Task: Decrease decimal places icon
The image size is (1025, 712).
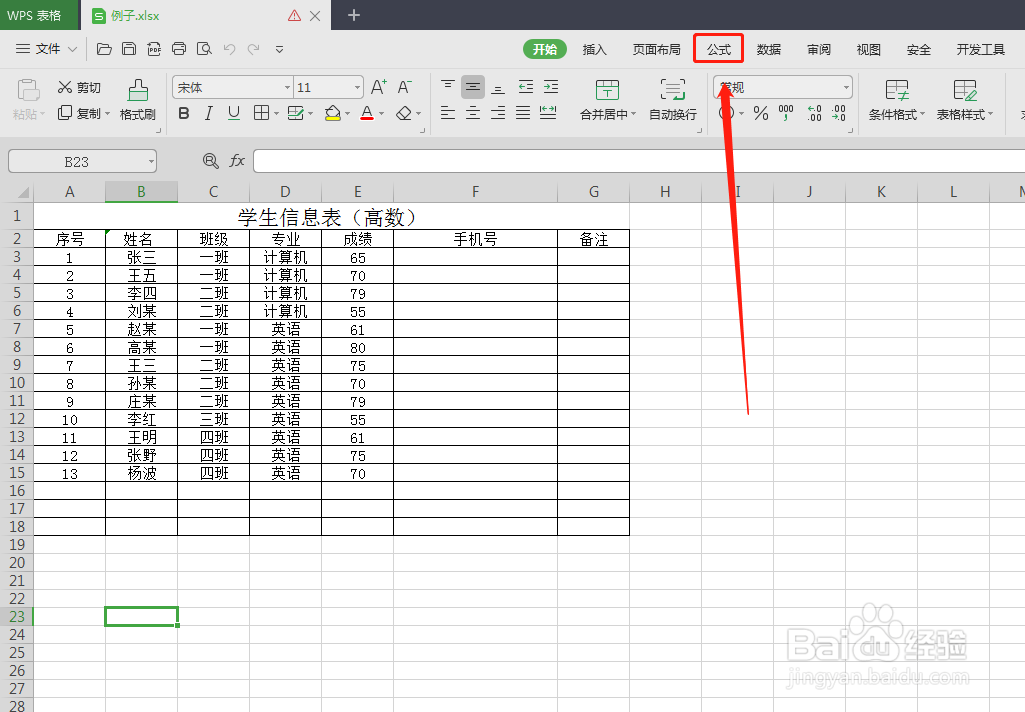Action: point(839,114)
